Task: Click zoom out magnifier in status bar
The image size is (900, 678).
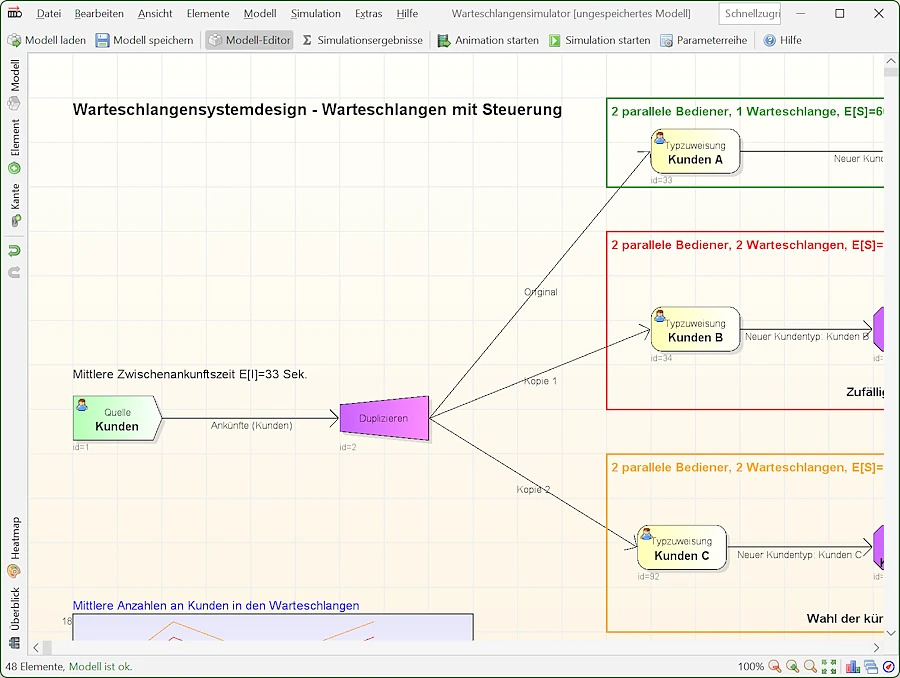Action: [x=775, y=667]
